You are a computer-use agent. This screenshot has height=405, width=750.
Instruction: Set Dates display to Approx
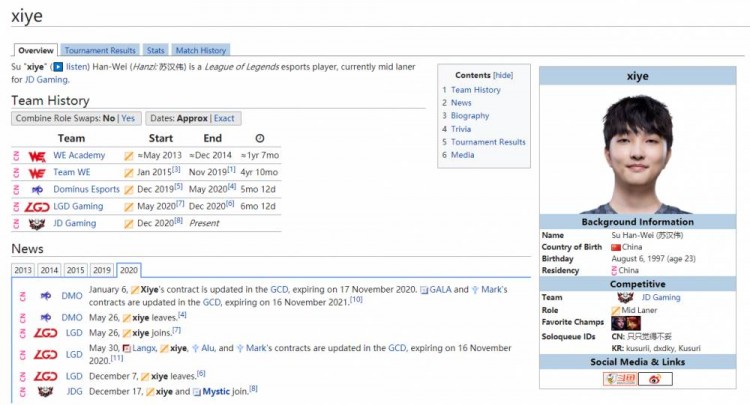[x=193, y=118]
